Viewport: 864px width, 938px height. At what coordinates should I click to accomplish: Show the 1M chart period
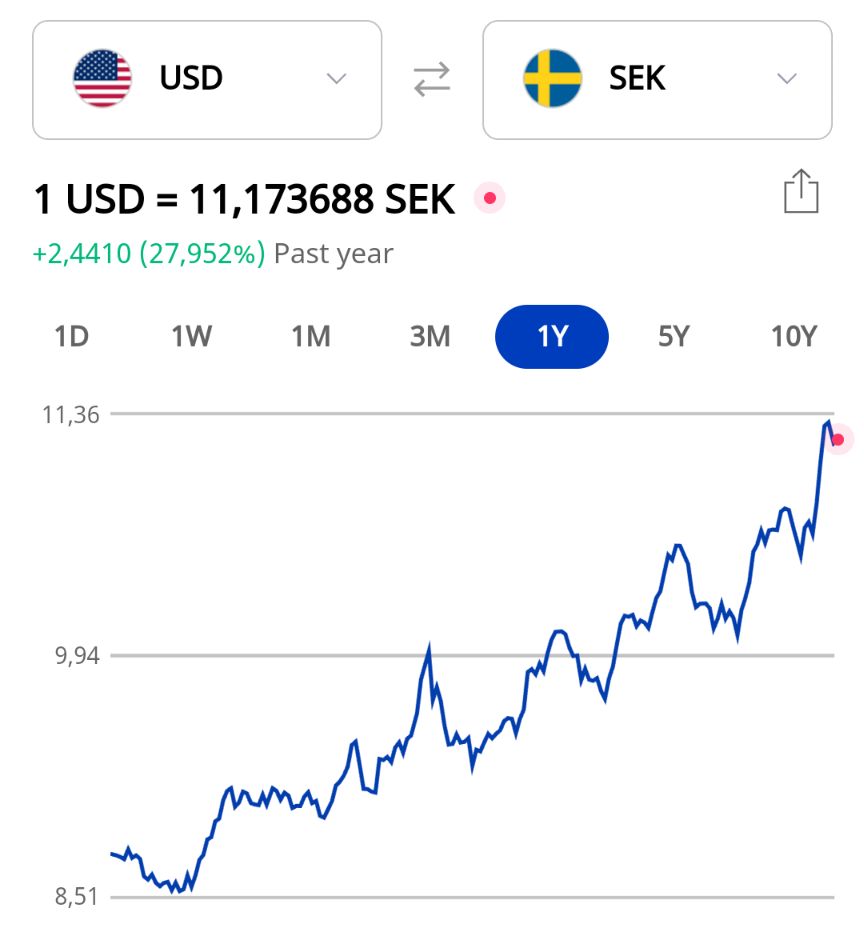click(x=311, y=337)
